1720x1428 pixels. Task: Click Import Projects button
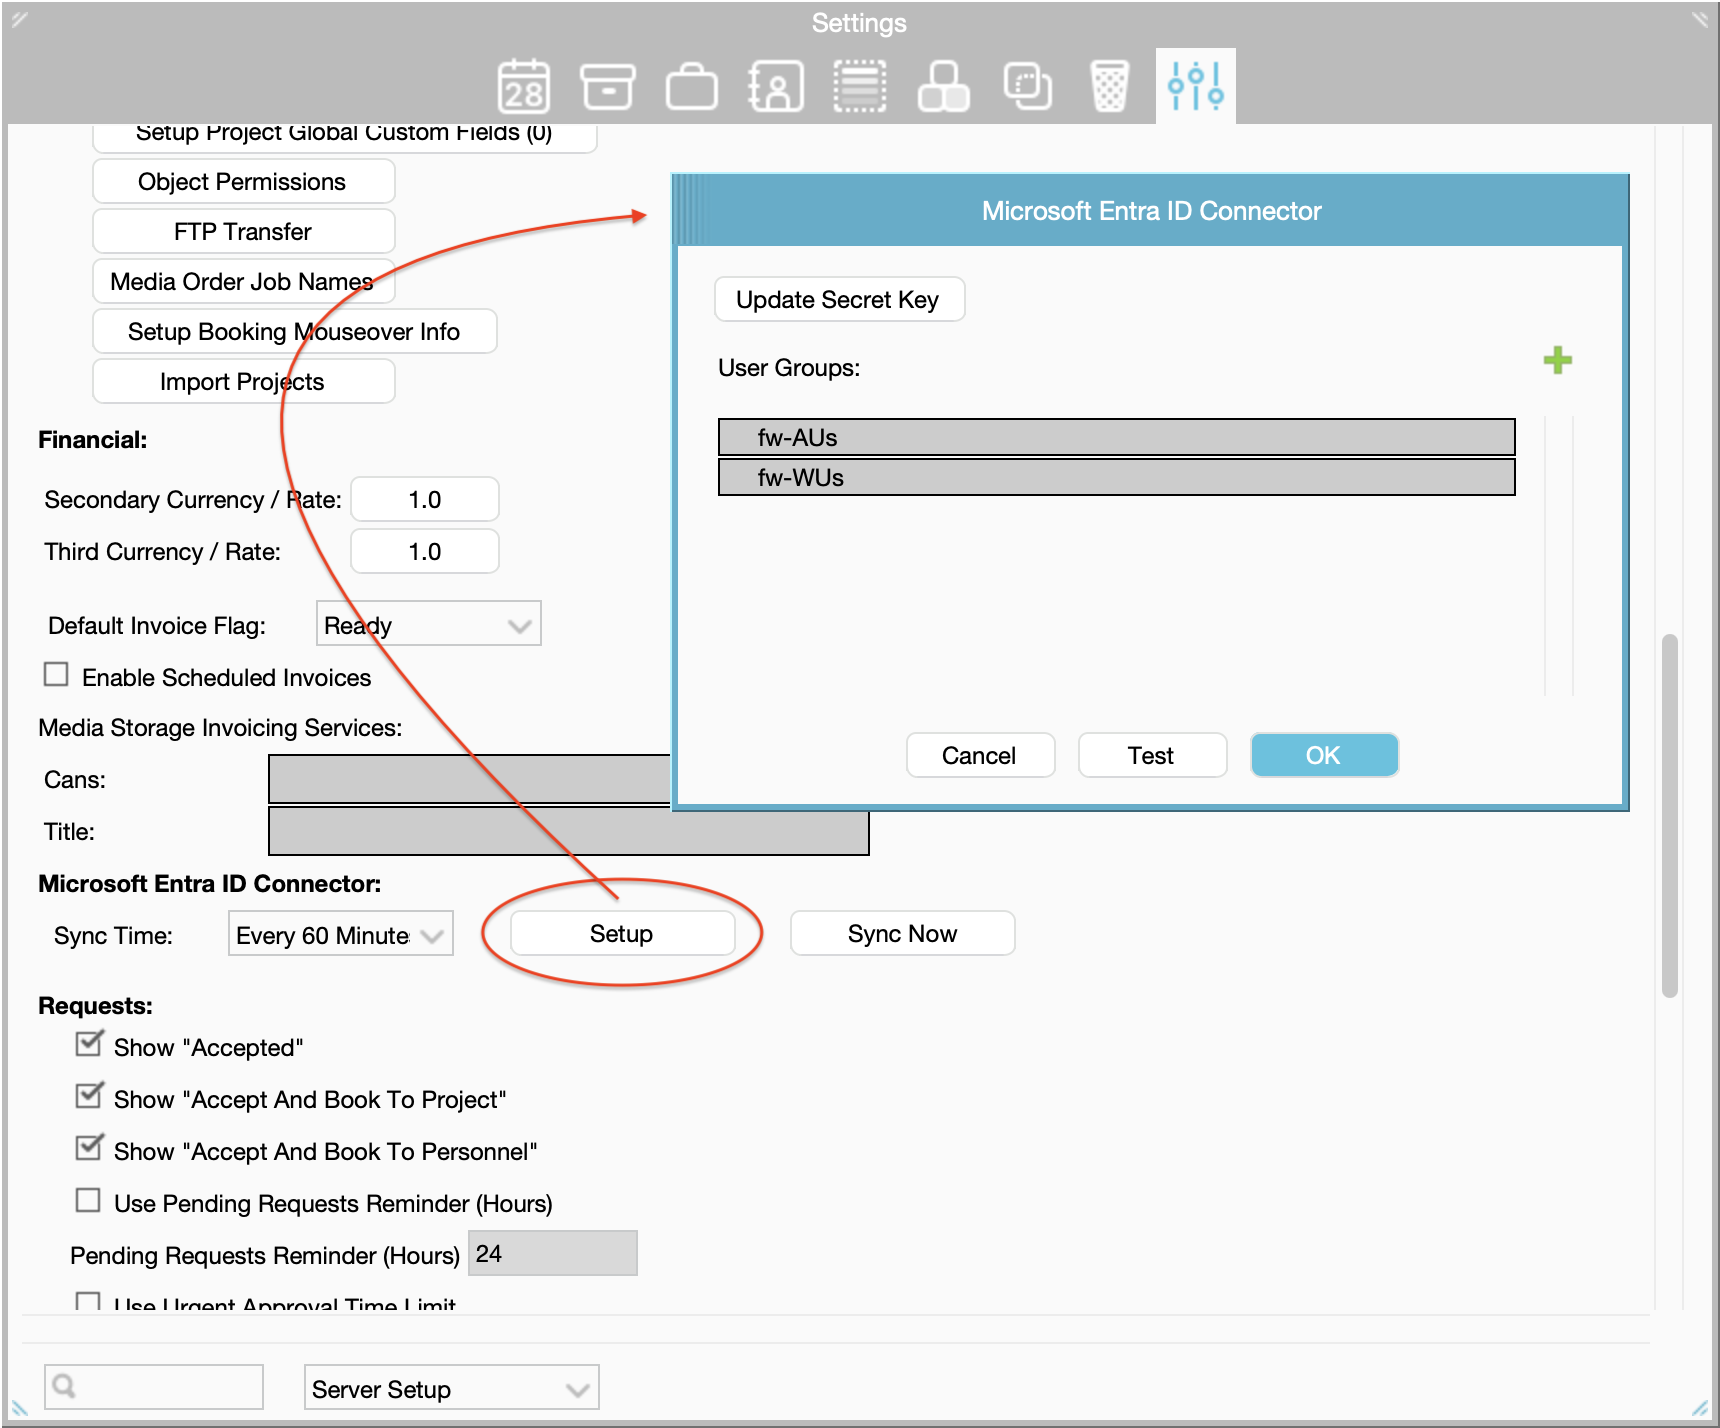pos(243,382)
